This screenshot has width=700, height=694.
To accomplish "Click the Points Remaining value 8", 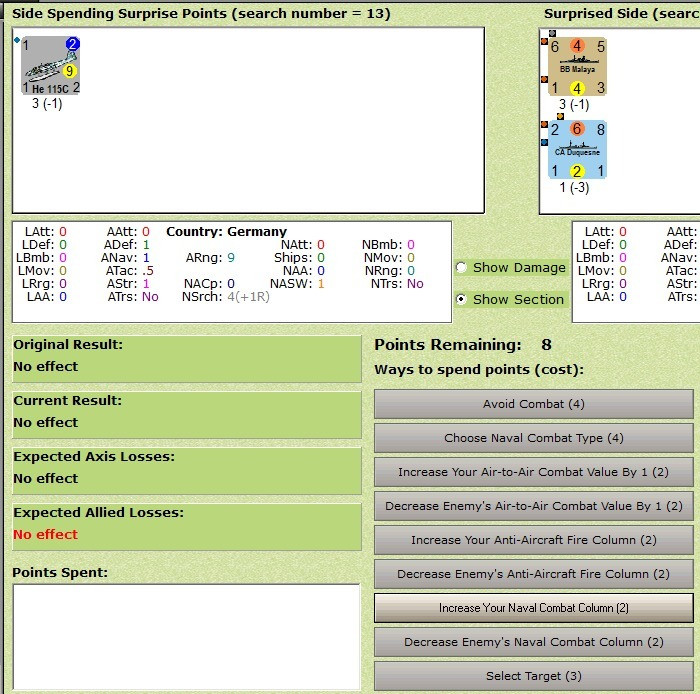I will point(546,345).
